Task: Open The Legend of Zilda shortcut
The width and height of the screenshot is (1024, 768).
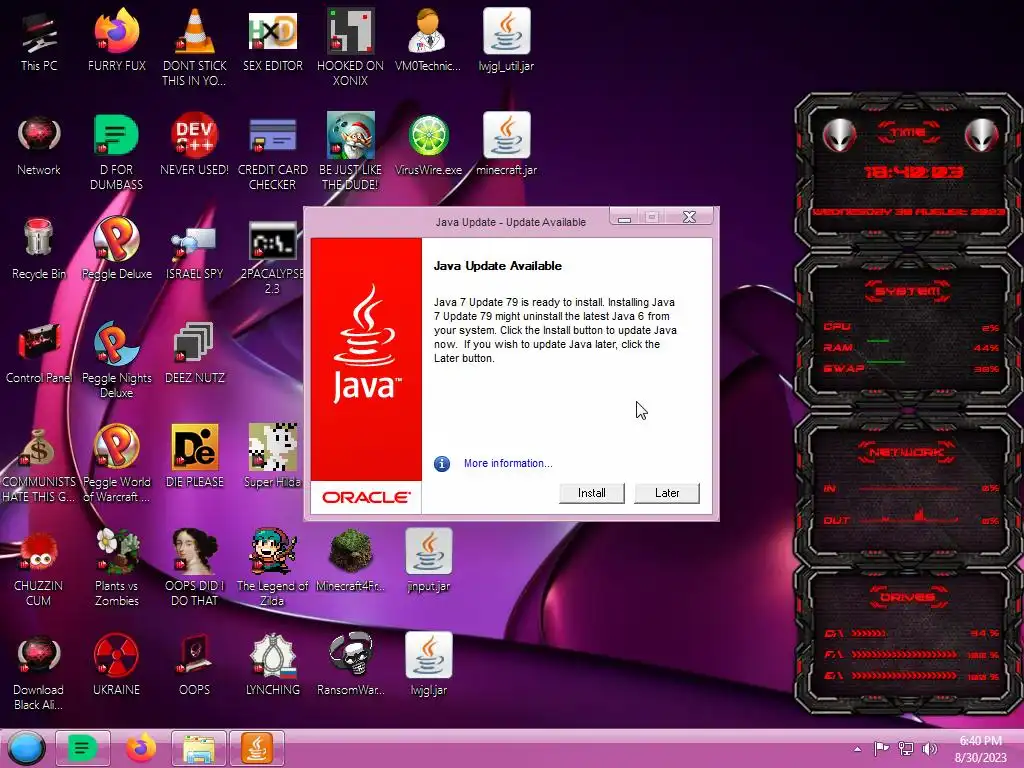Action: (x=273, y=567)
